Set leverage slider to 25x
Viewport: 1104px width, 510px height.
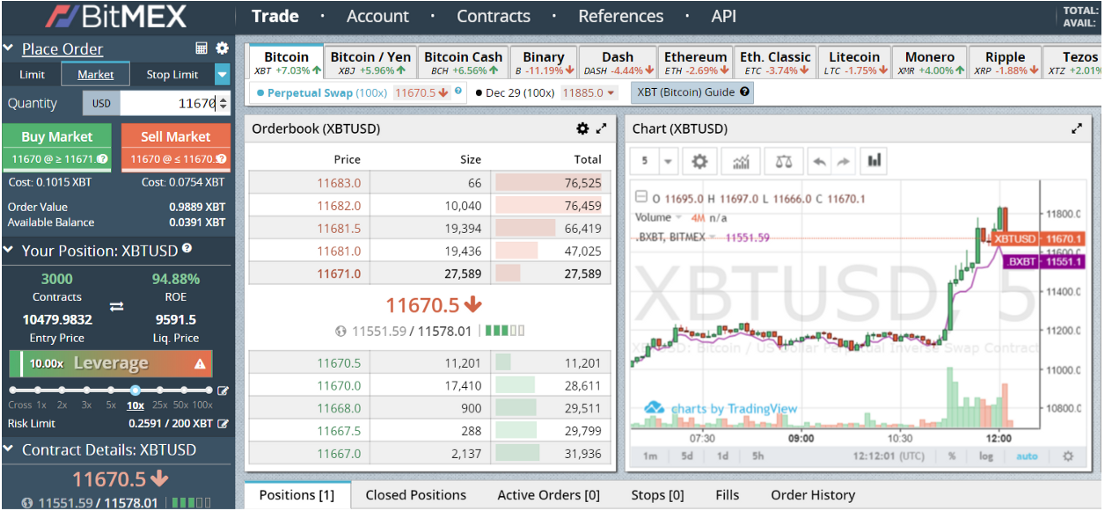160,390
